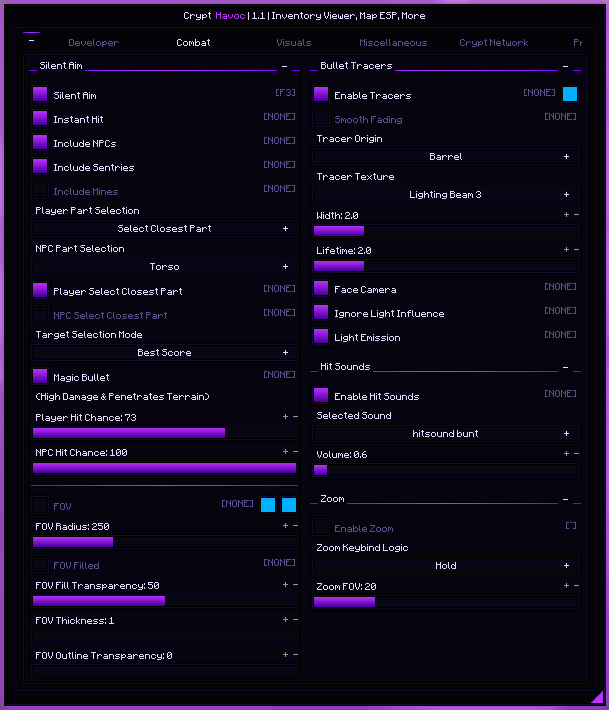Collapse the Silent Aim section
This screenshot has width=609, height=710.
(284, 66)
